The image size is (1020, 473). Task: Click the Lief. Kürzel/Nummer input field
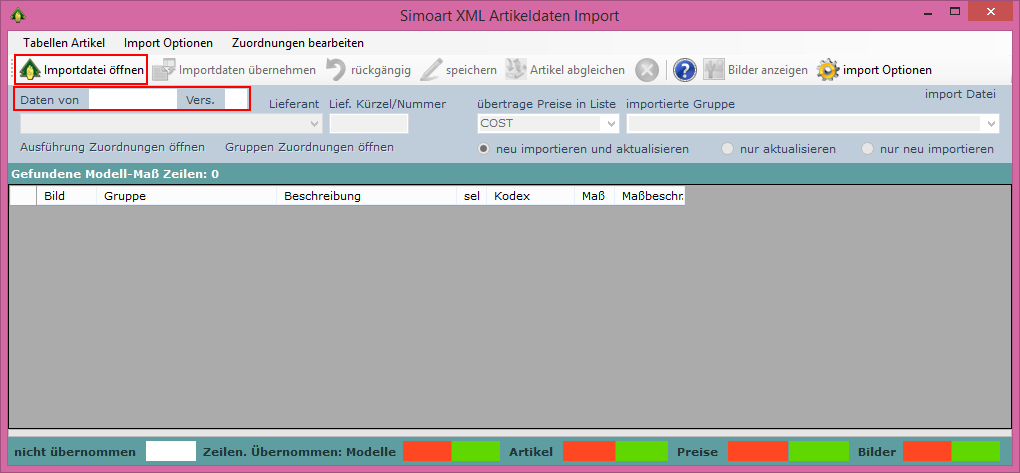369,123
